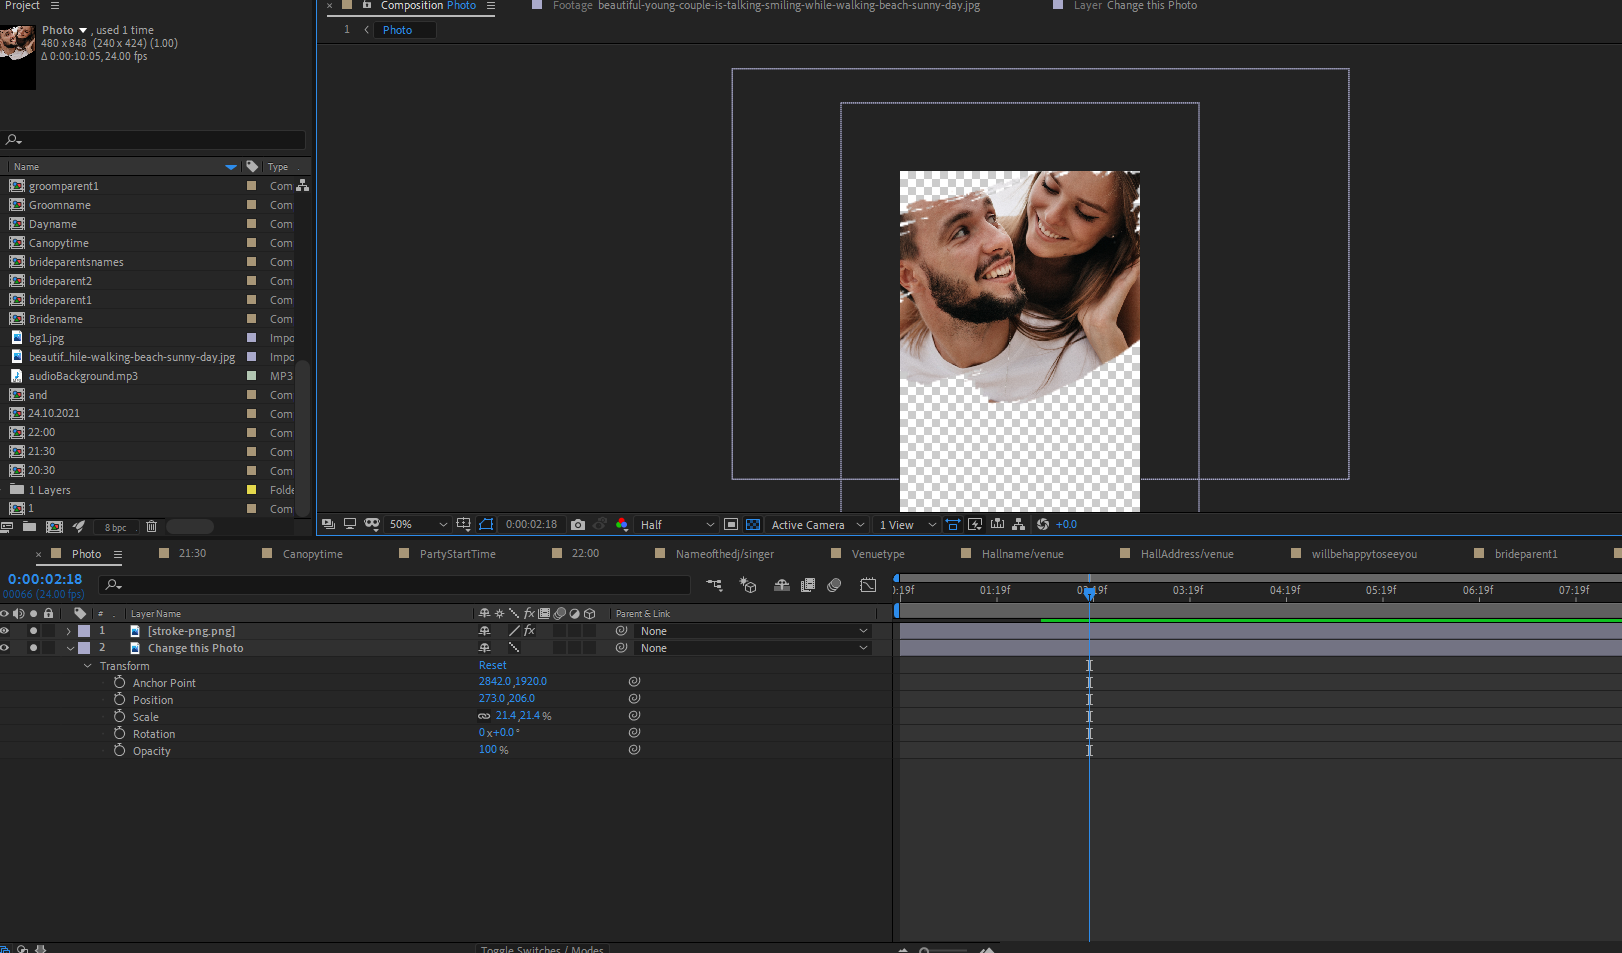Screen dimensions: 1622x953
Task: Select the bg1.jpg item in Project panel
Action: (x=45, y=338)
